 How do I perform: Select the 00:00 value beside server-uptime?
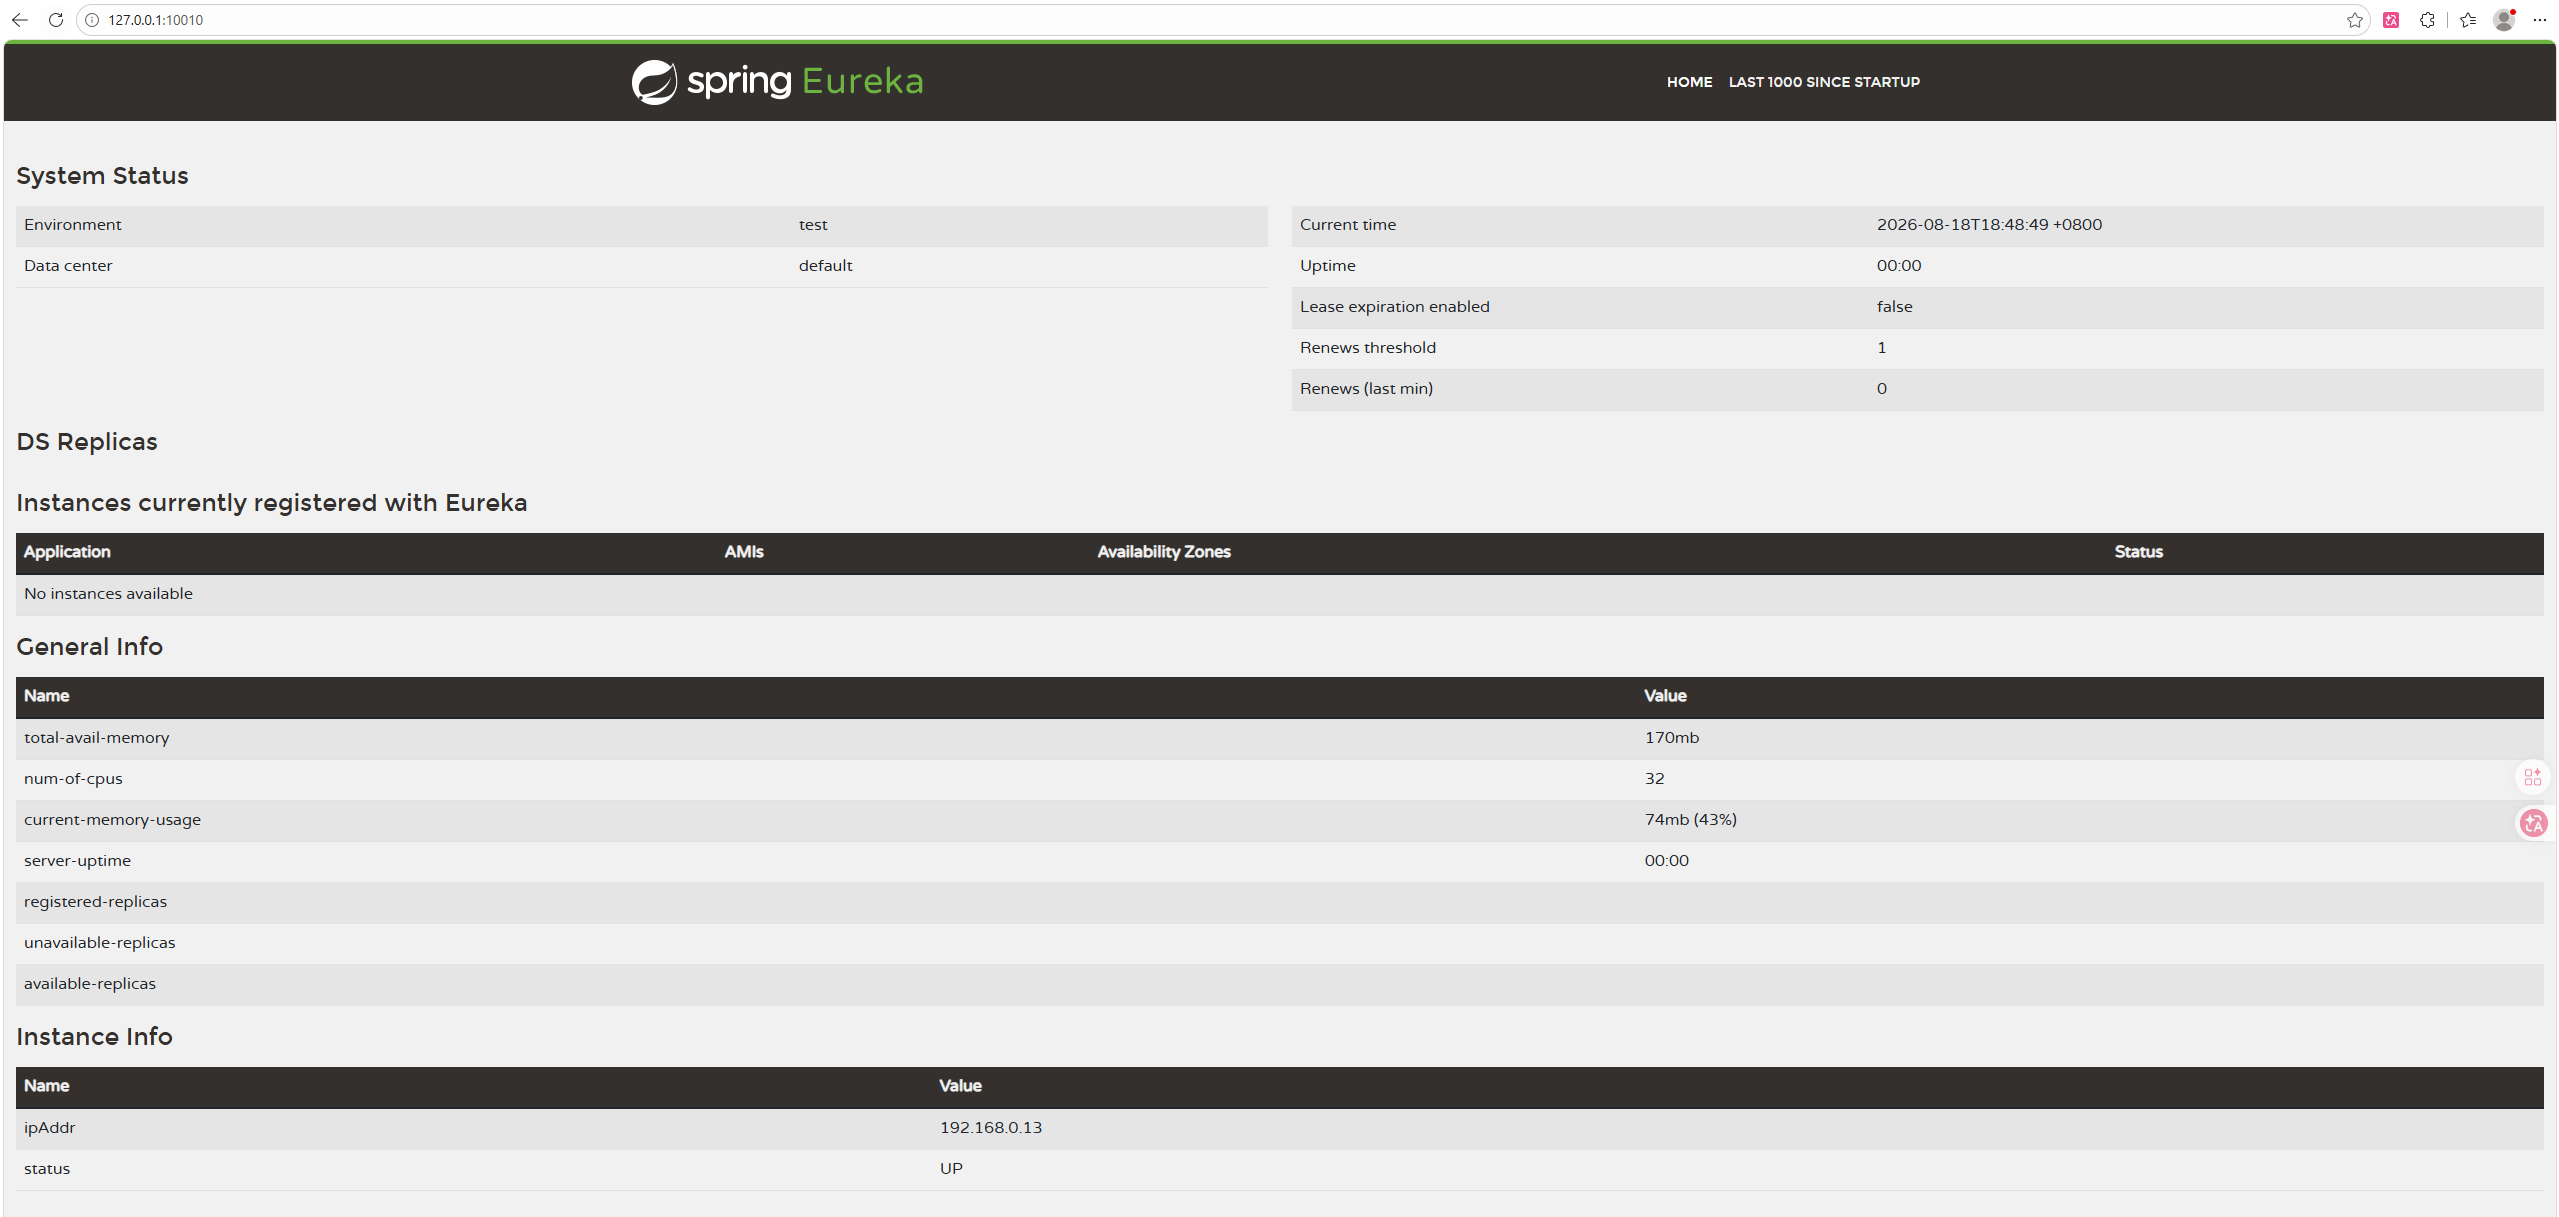[1666, 861]
